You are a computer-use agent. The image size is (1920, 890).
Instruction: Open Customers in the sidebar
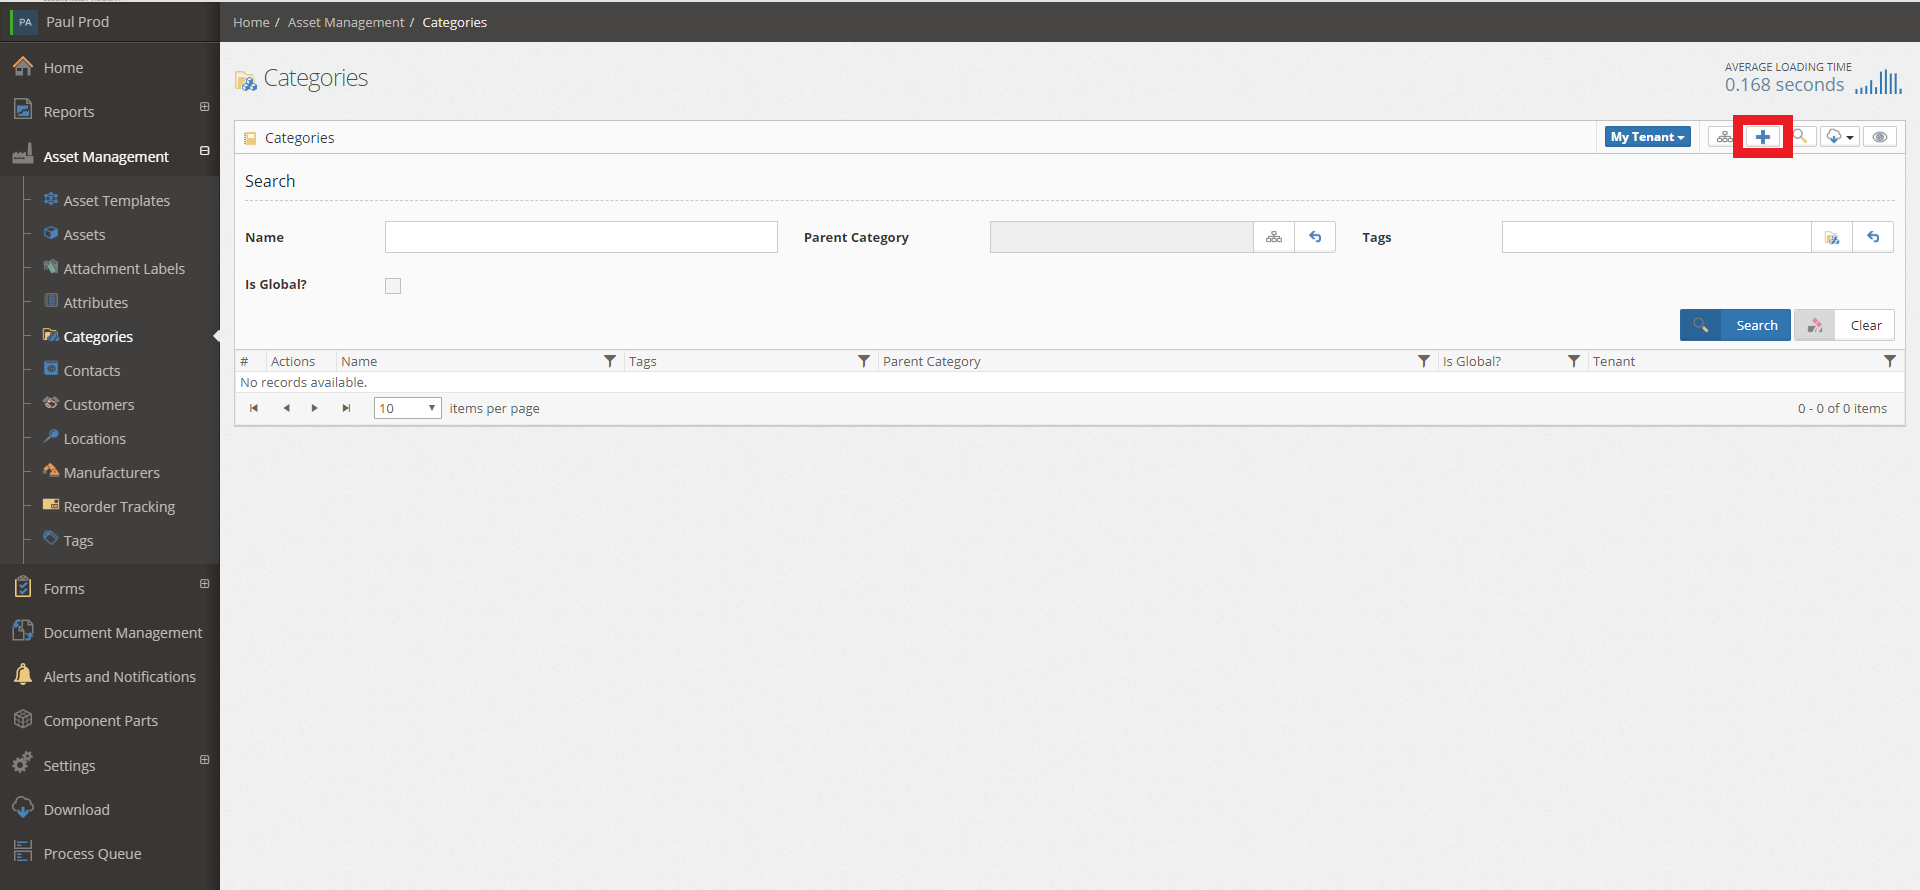pos(99,405)
